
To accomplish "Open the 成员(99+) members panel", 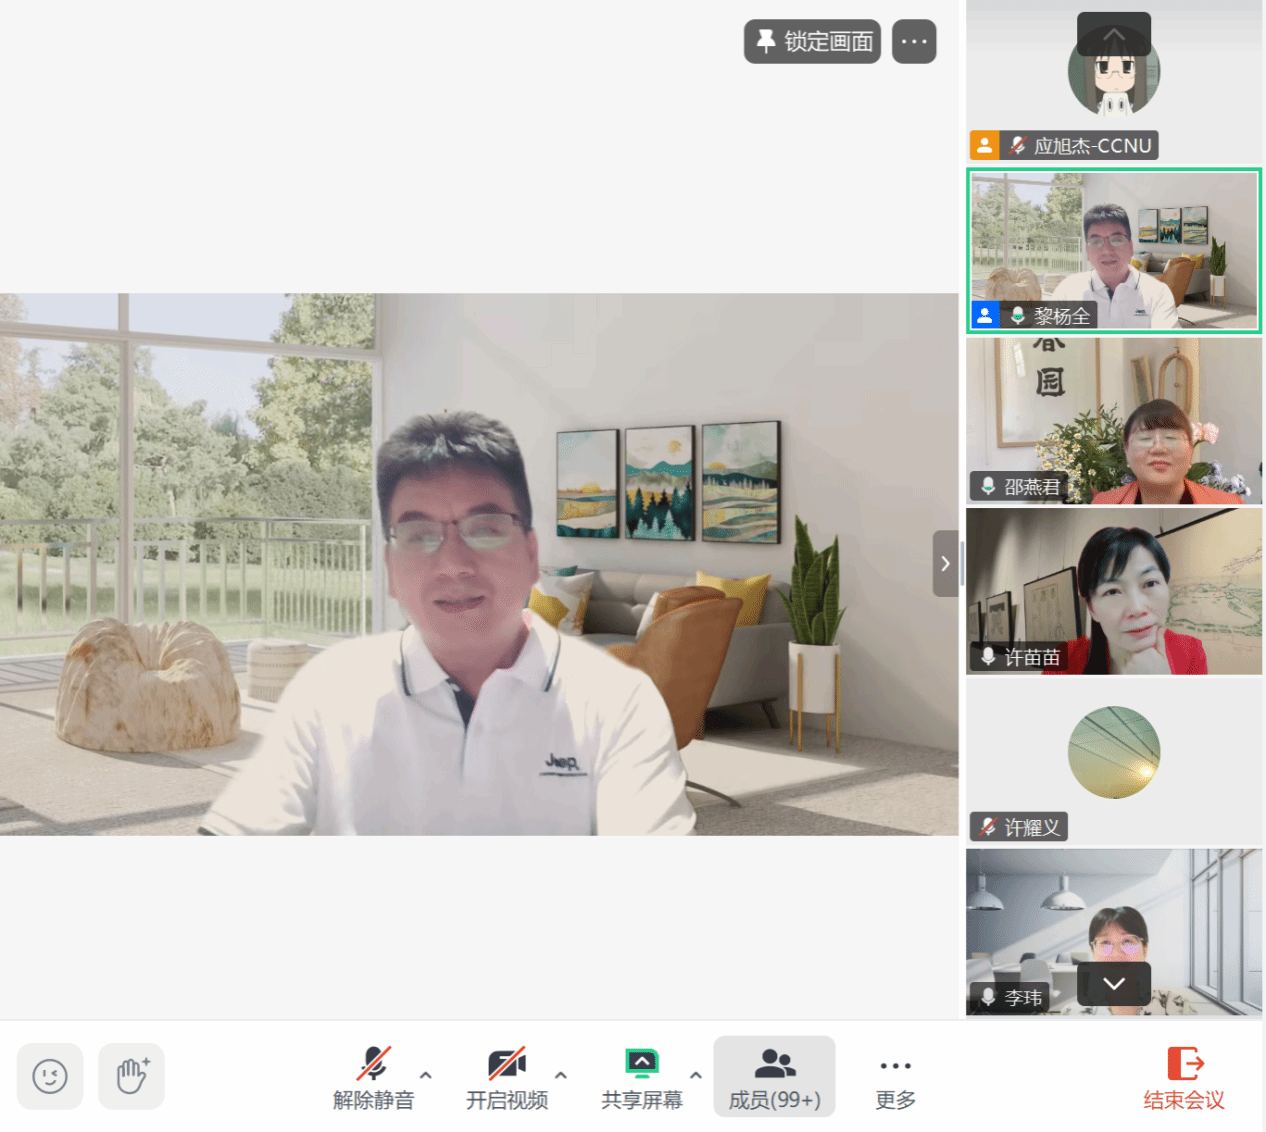I will (x=774, y=1078).
